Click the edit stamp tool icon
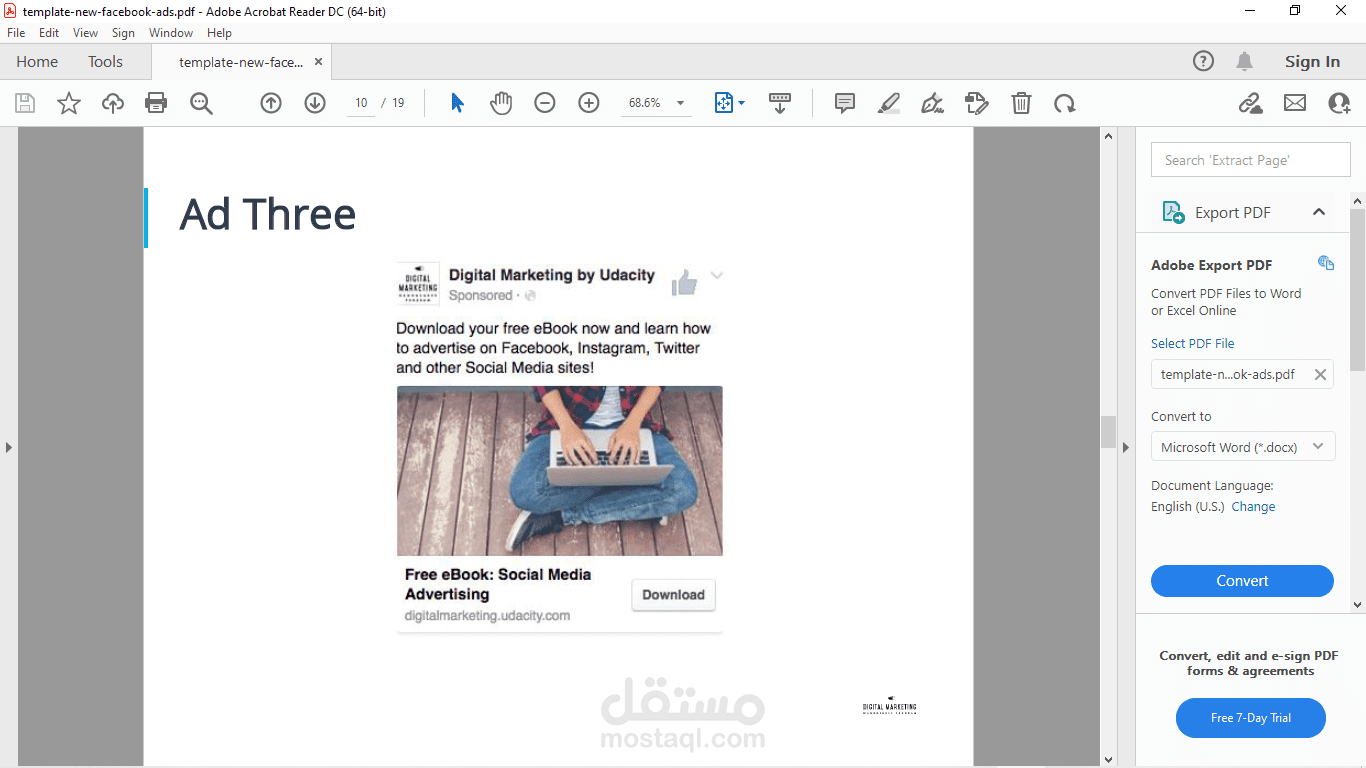Viewport: 1366px width, 768px height. (977, 103)
